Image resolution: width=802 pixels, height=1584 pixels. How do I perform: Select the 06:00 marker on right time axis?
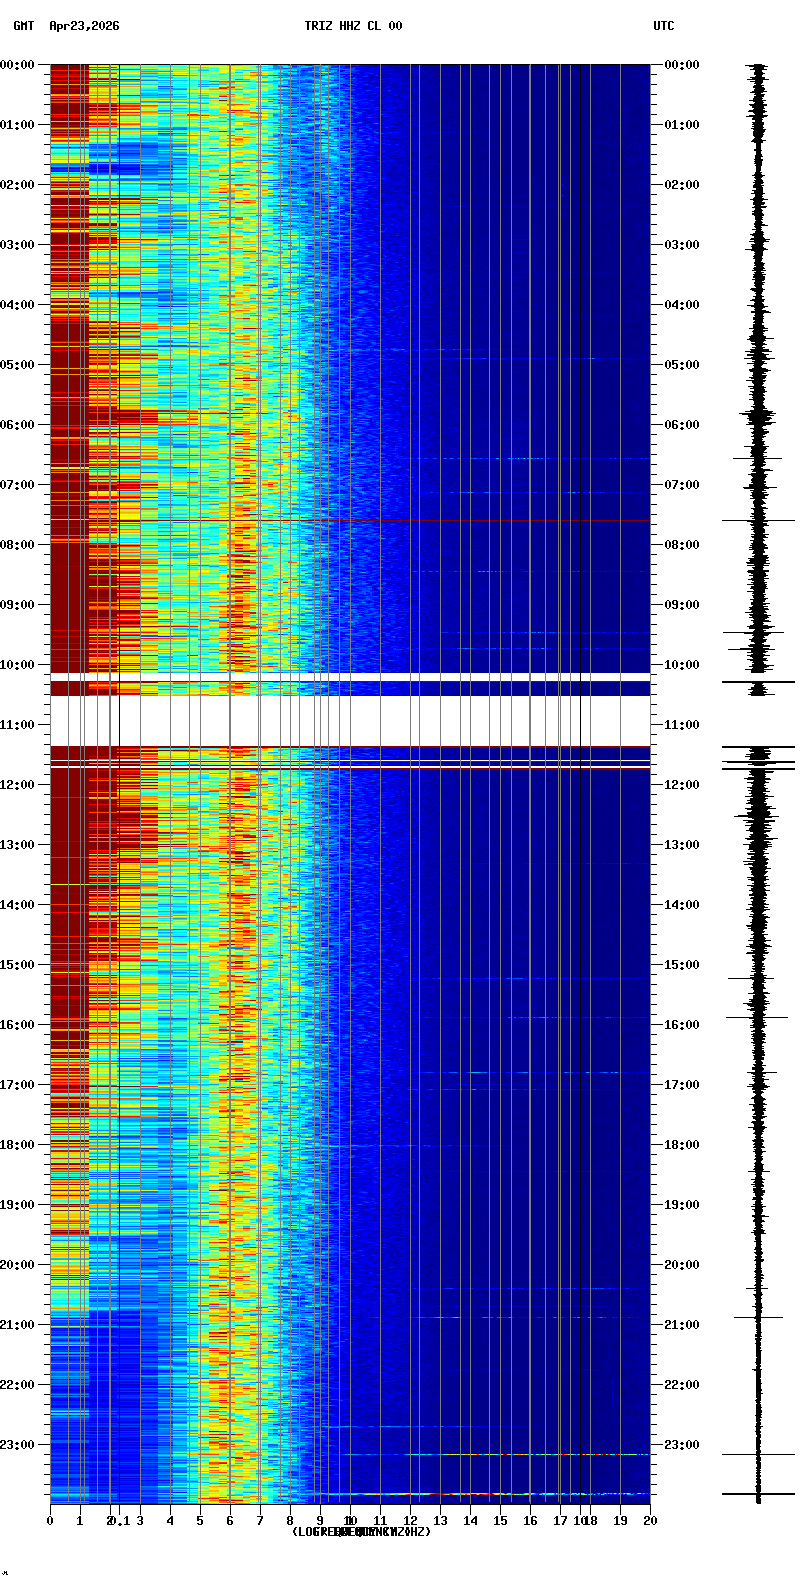click(x=682, y=425)
